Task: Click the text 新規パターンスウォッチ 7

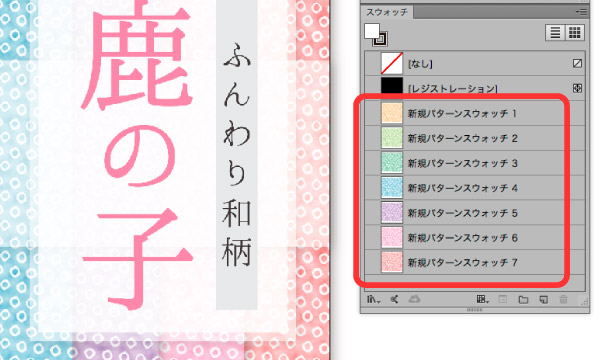Action: [462, 263]
